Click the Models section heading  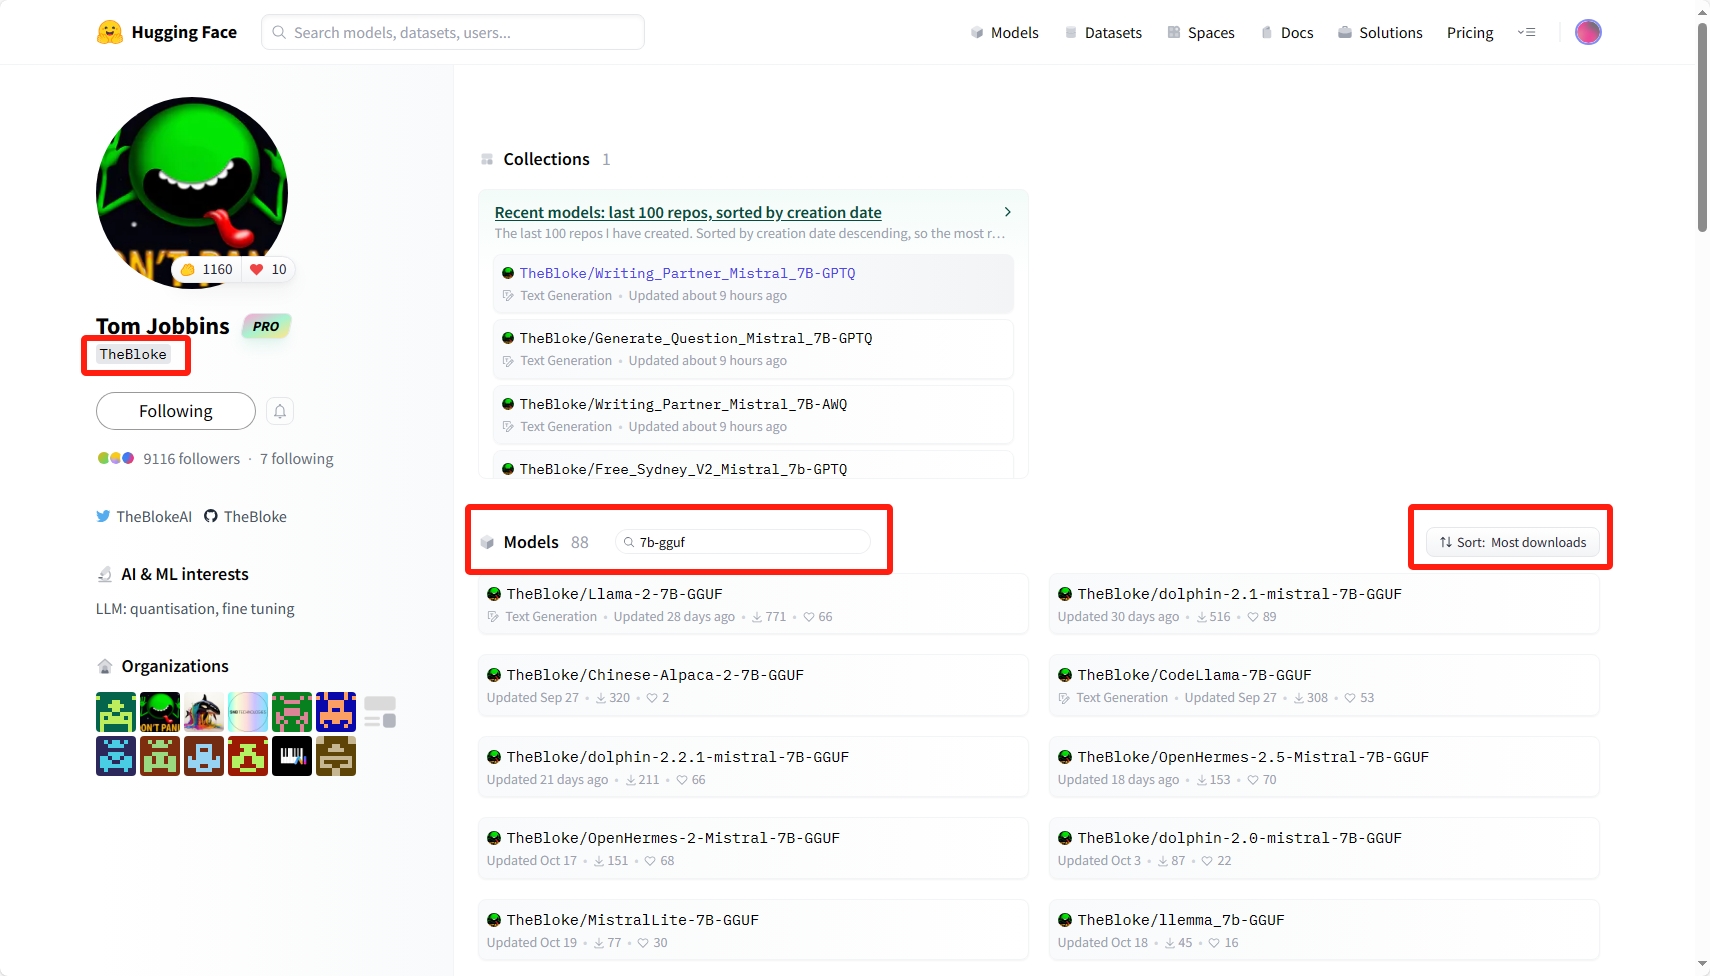click(531, 542)
